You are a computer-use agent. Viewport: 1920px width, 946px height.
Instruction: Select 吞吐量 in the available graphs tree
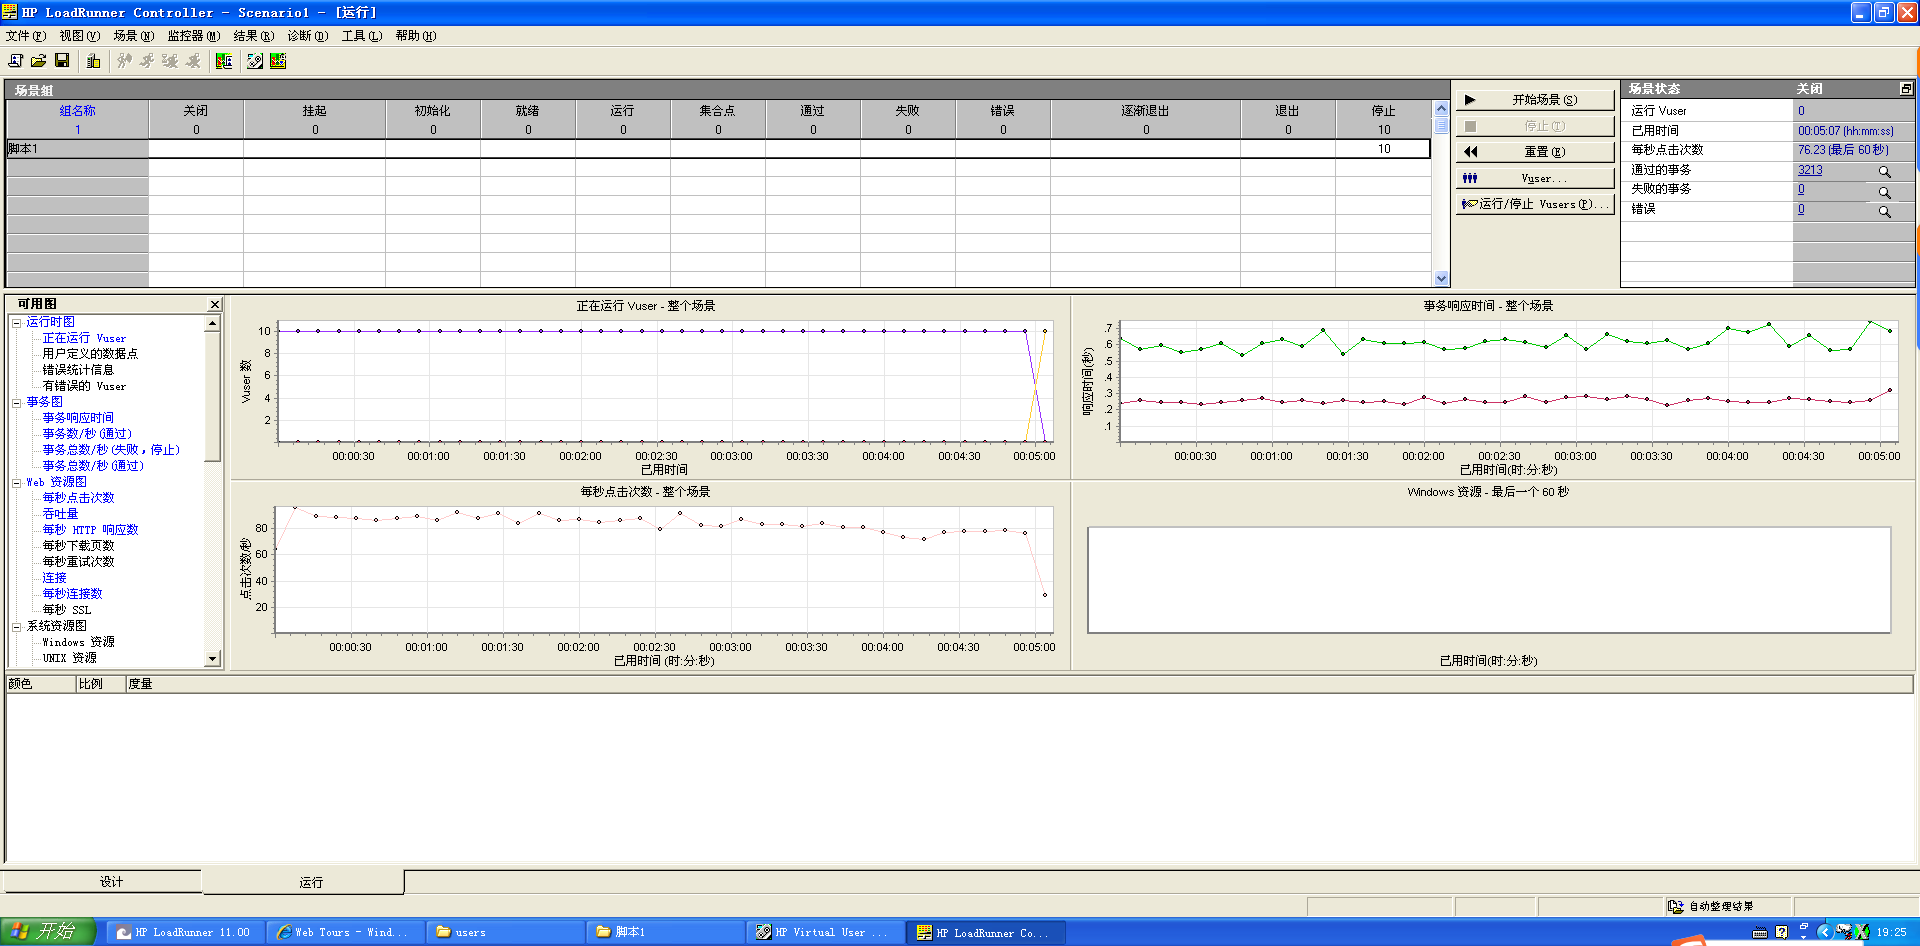click(60, 514)
